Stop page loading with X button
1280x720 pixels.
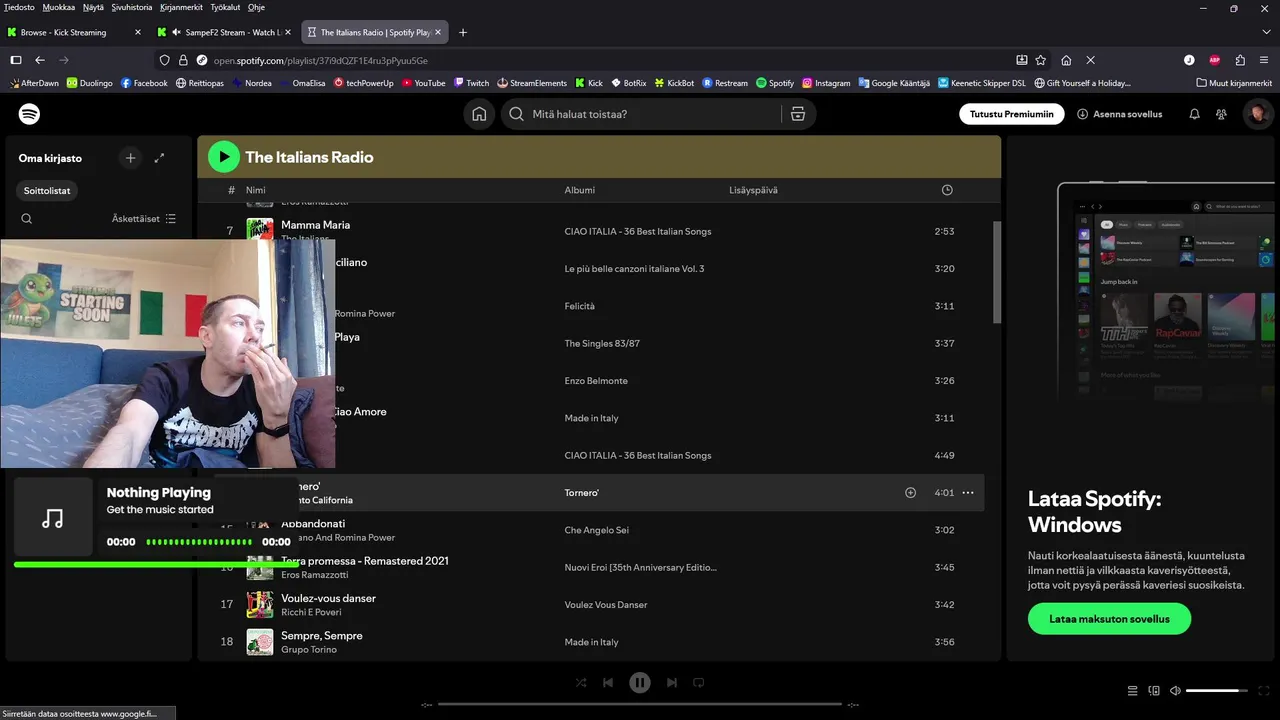pos(1091,60)
